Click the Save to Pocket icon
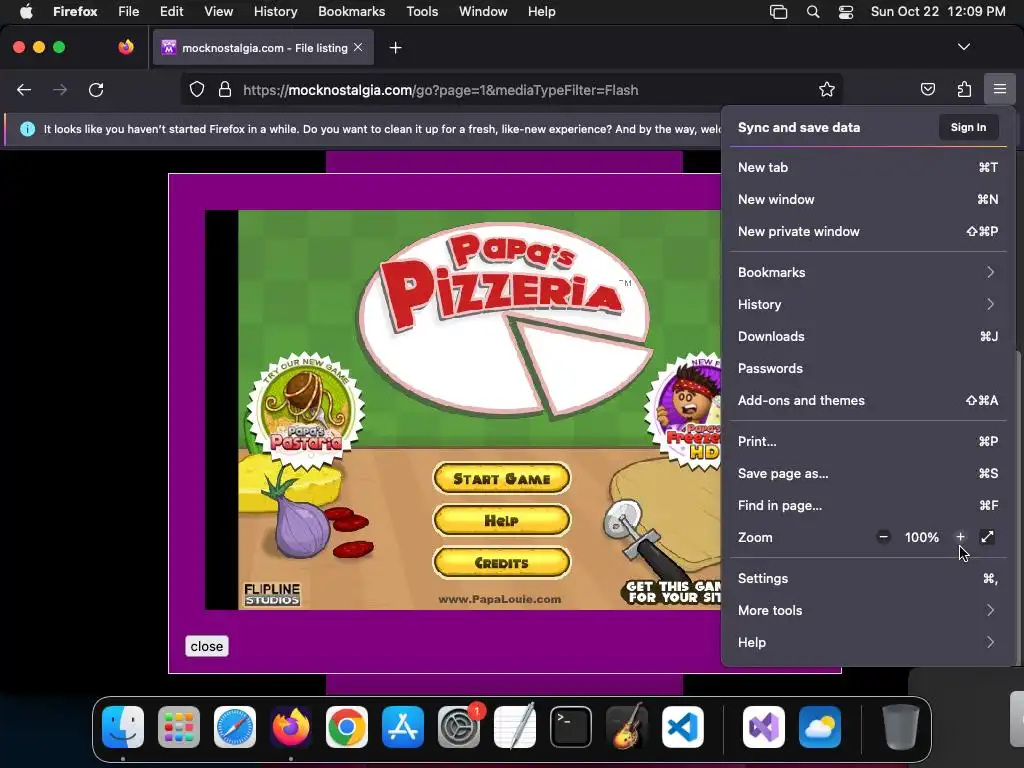This screenshot has width=1024, height=768. (x=927, y=89)
